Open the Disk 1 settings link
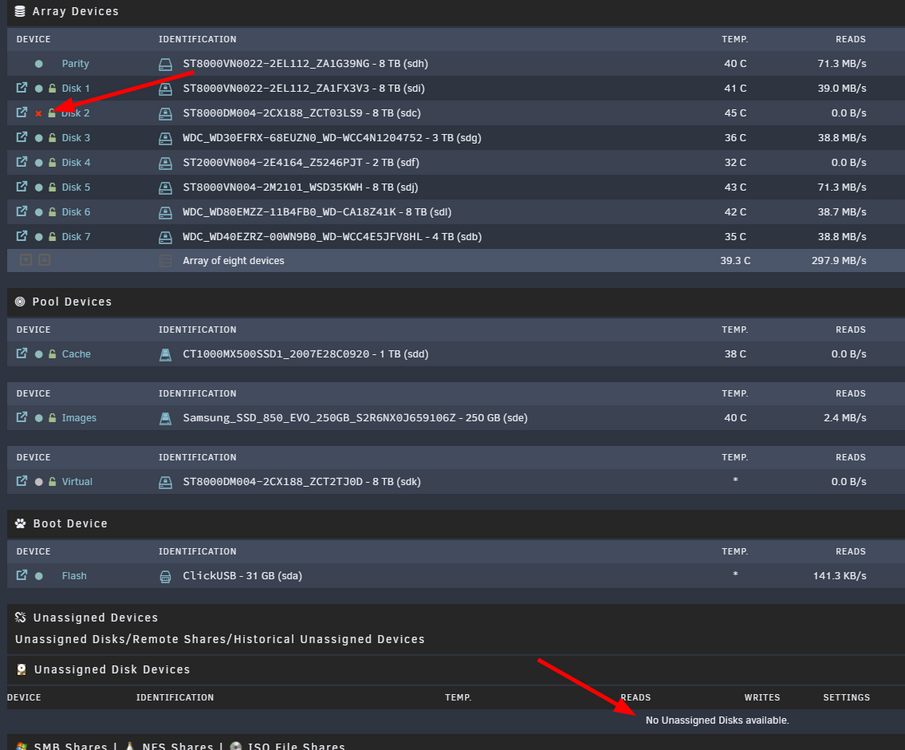The height and width of the screenshot is (750, 905). 76,88
